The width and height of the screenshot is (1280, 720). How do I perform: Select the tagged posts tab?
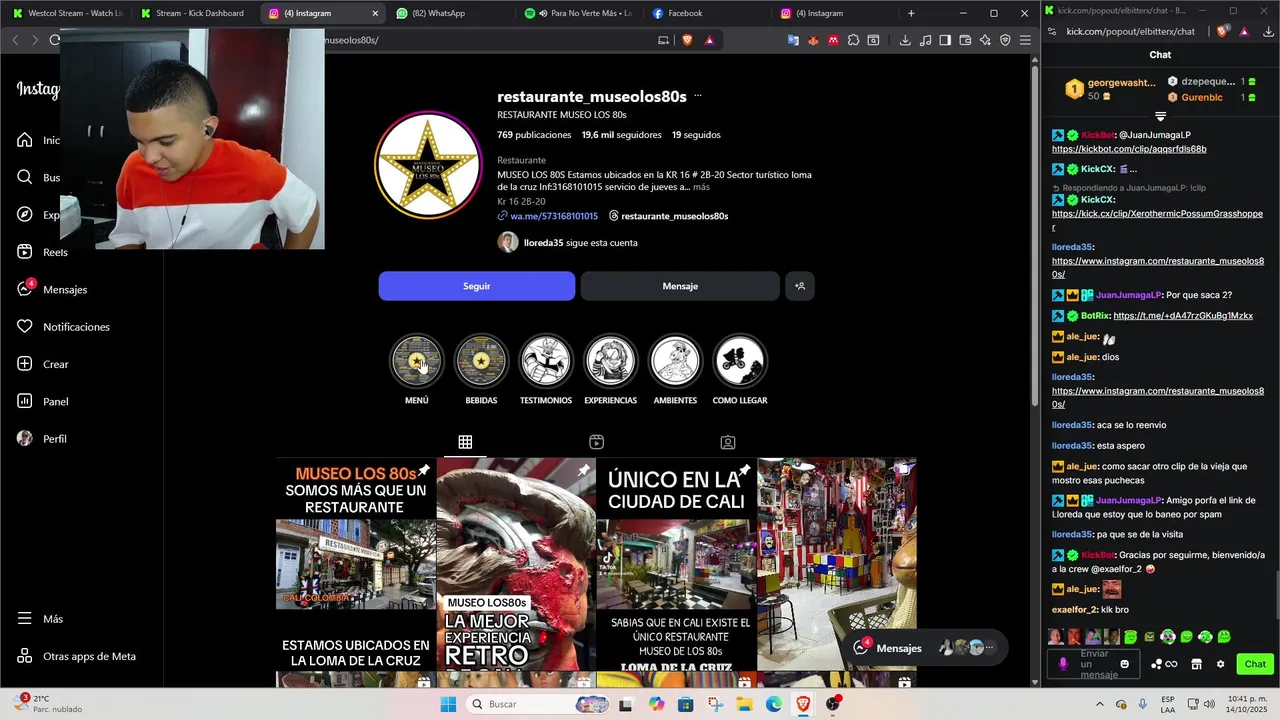pos(728,442)
